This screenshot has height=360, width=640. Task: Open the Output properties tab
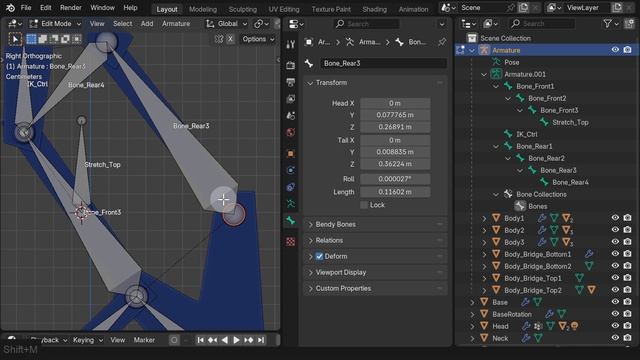tap(291, 82)
